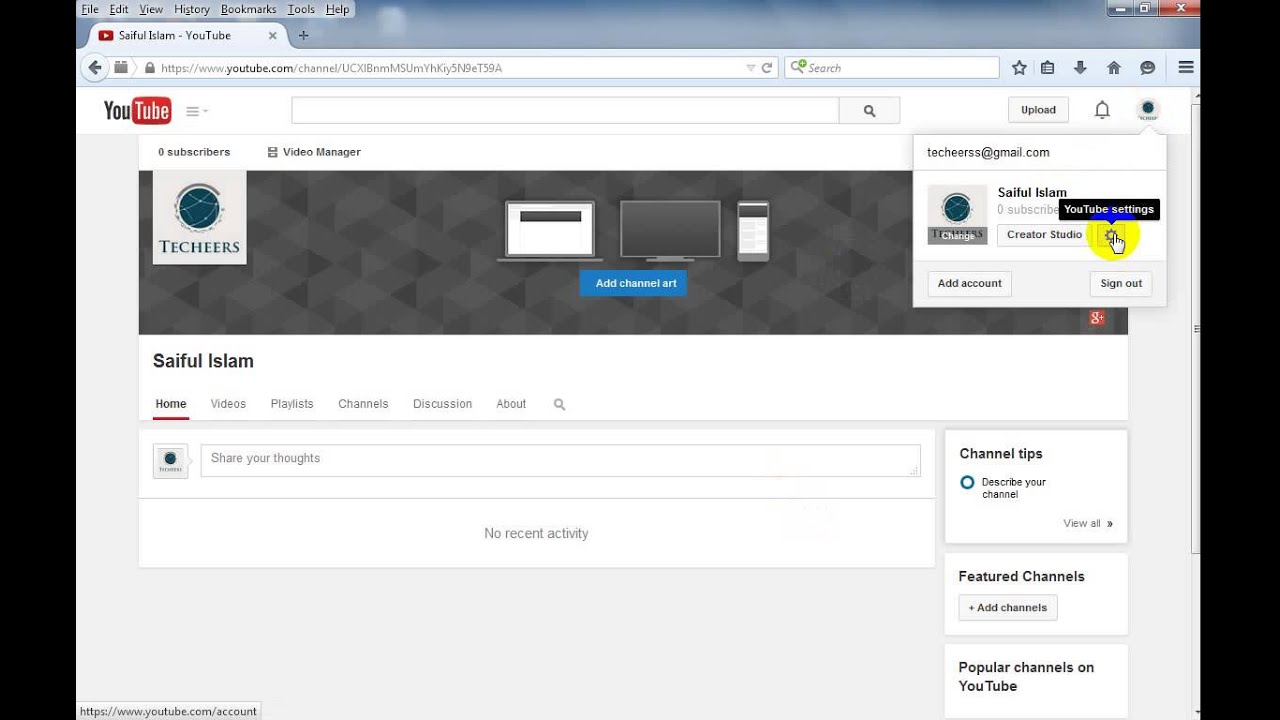This screenshot has height=720, width=1280.
Task: Click the mobile device preview on banner
Action: tap(753, 231)
